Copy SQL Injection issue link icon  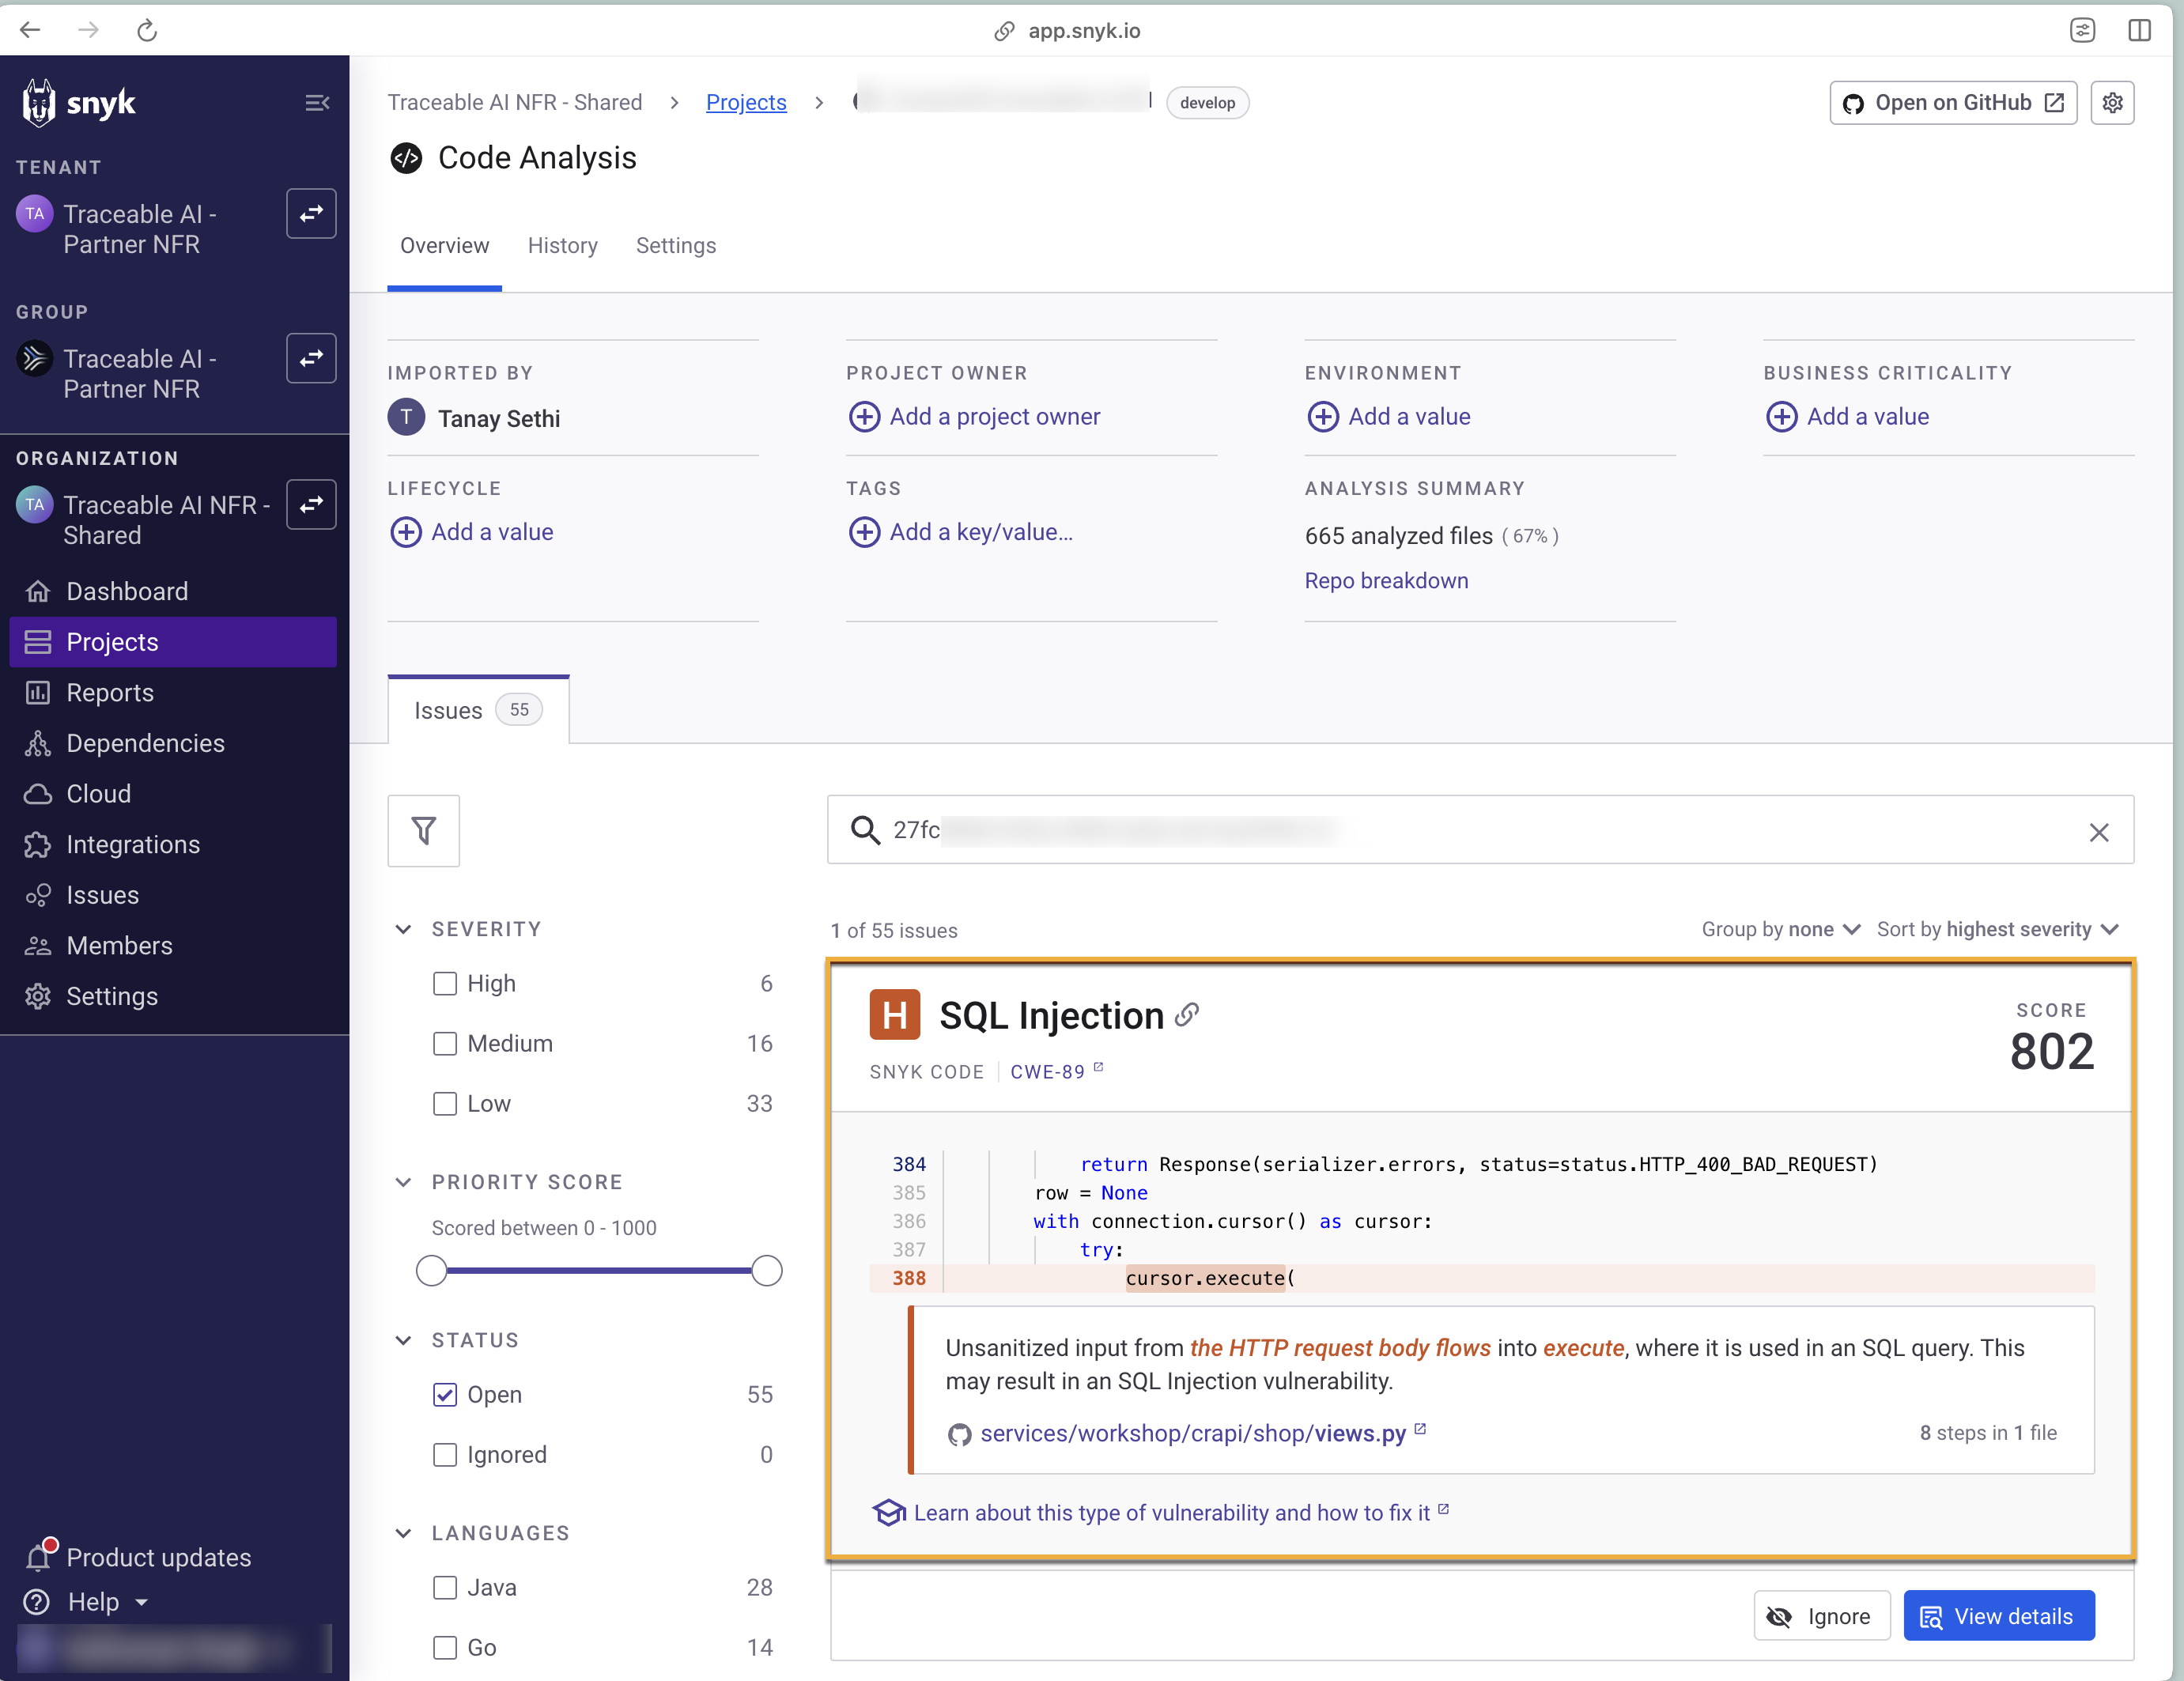click(x=1187, y=1015)
